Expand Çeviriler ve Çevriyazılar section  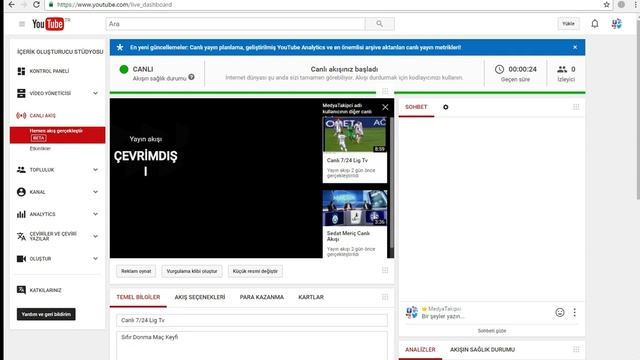[x=95, y=236]
